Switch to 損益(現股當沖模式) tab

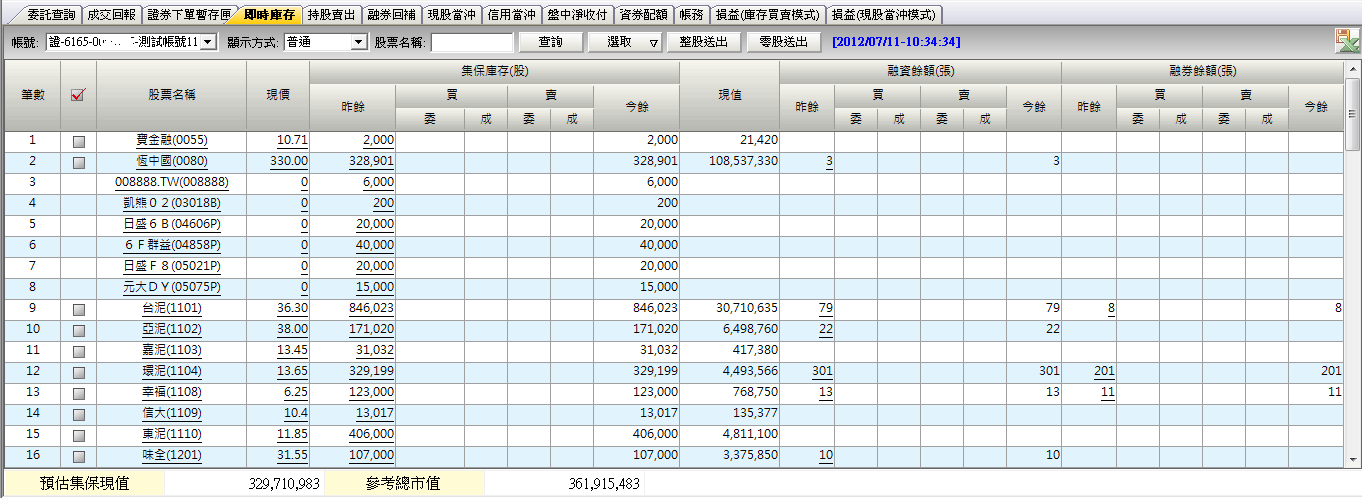[x=884, y=15]
